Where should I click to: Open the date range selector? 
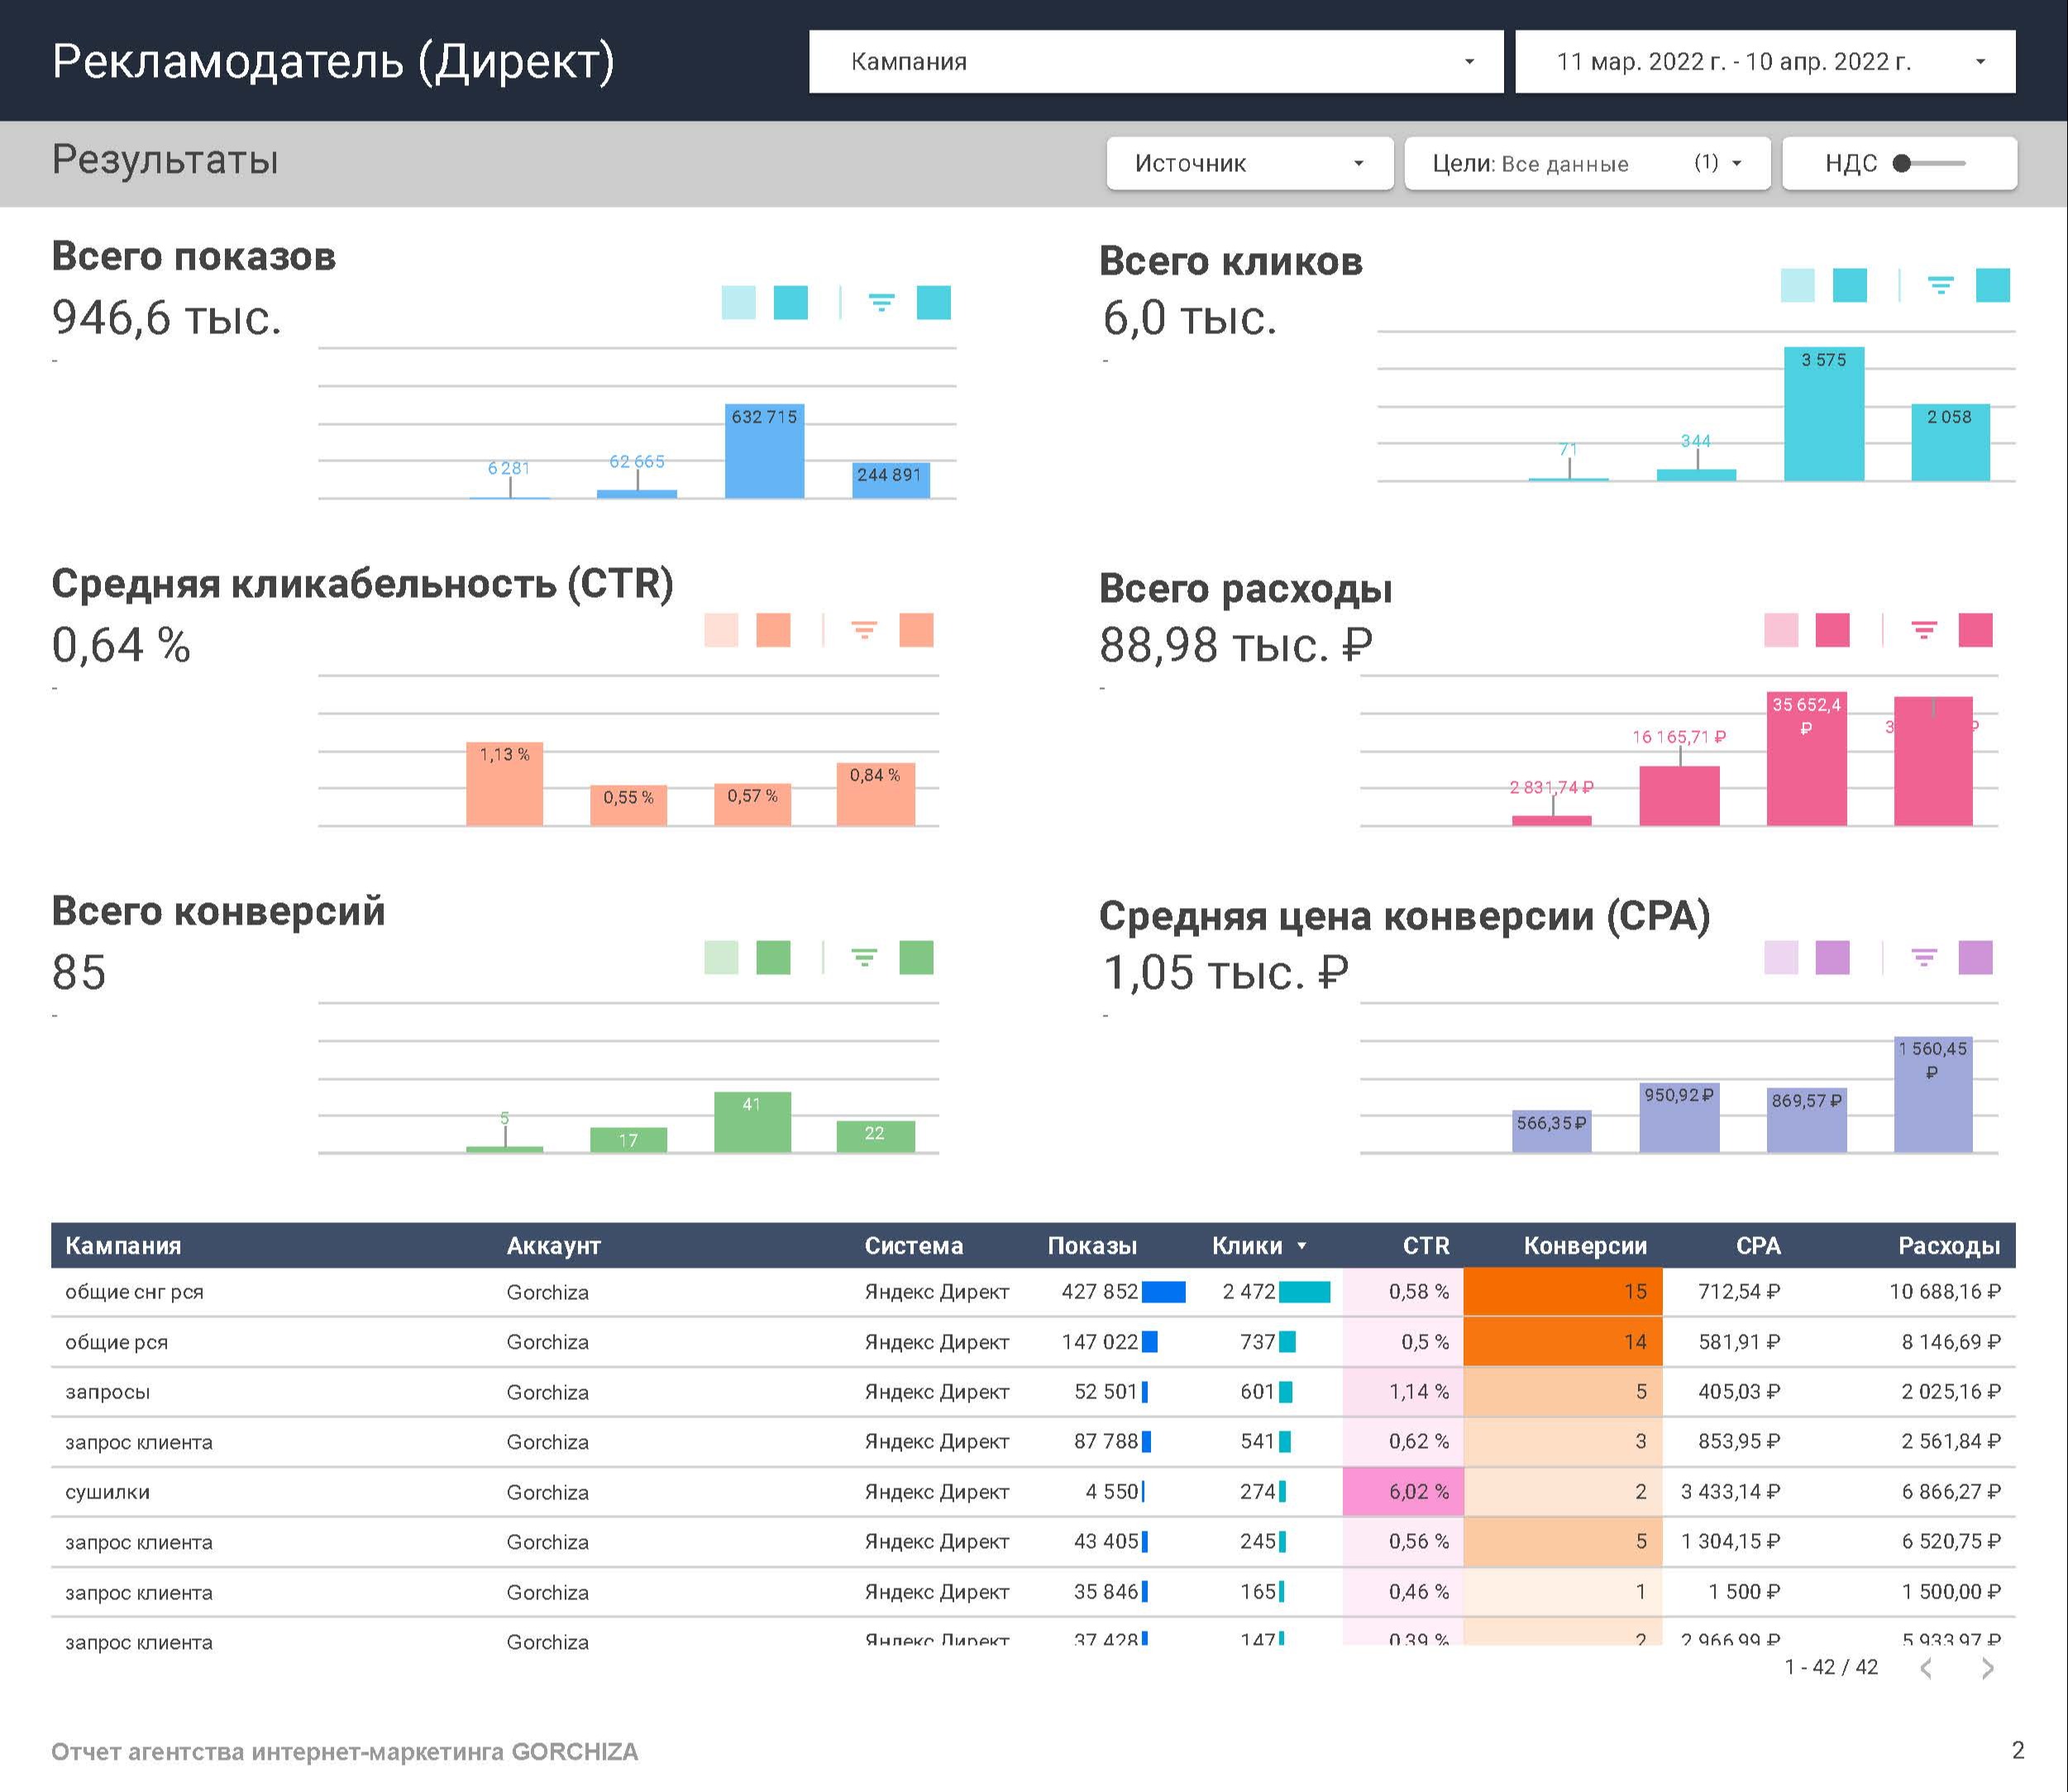coord(1764,62)
